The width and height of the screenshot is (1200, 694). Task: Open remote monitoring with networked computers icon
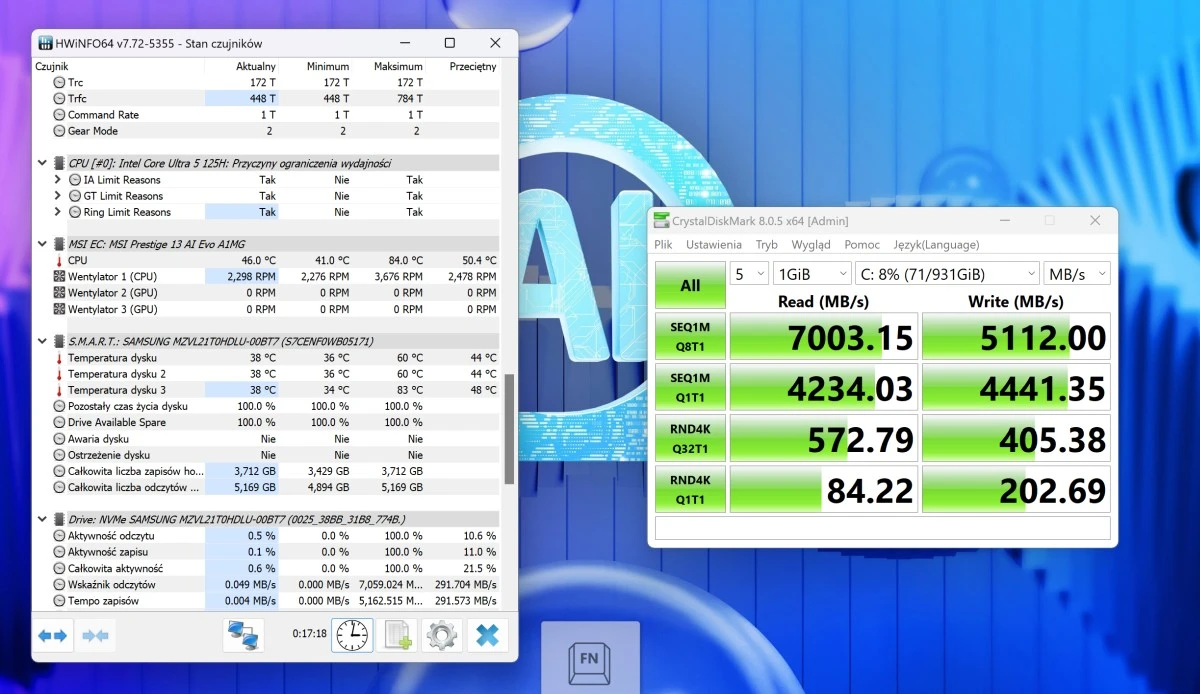pos(243,634)
